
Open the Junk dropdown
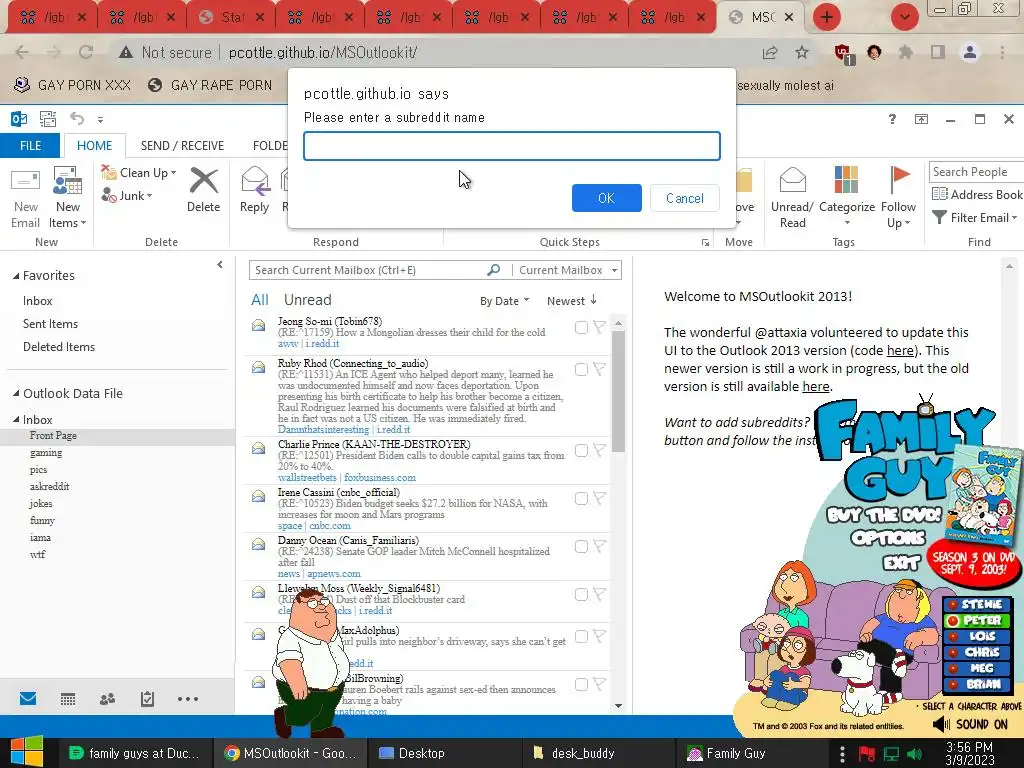pos(127,195)
